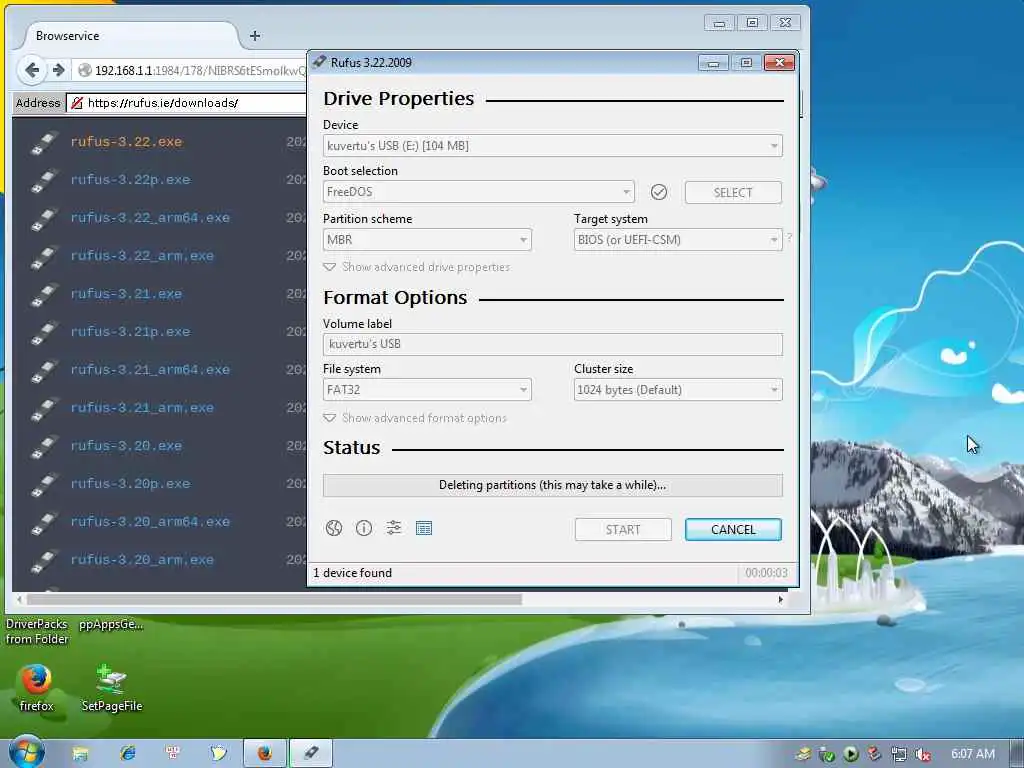Expand Show advanced format options
The height and width of the screenshot is (768, 1024).
pyautogui.click(x=415, y=418)
